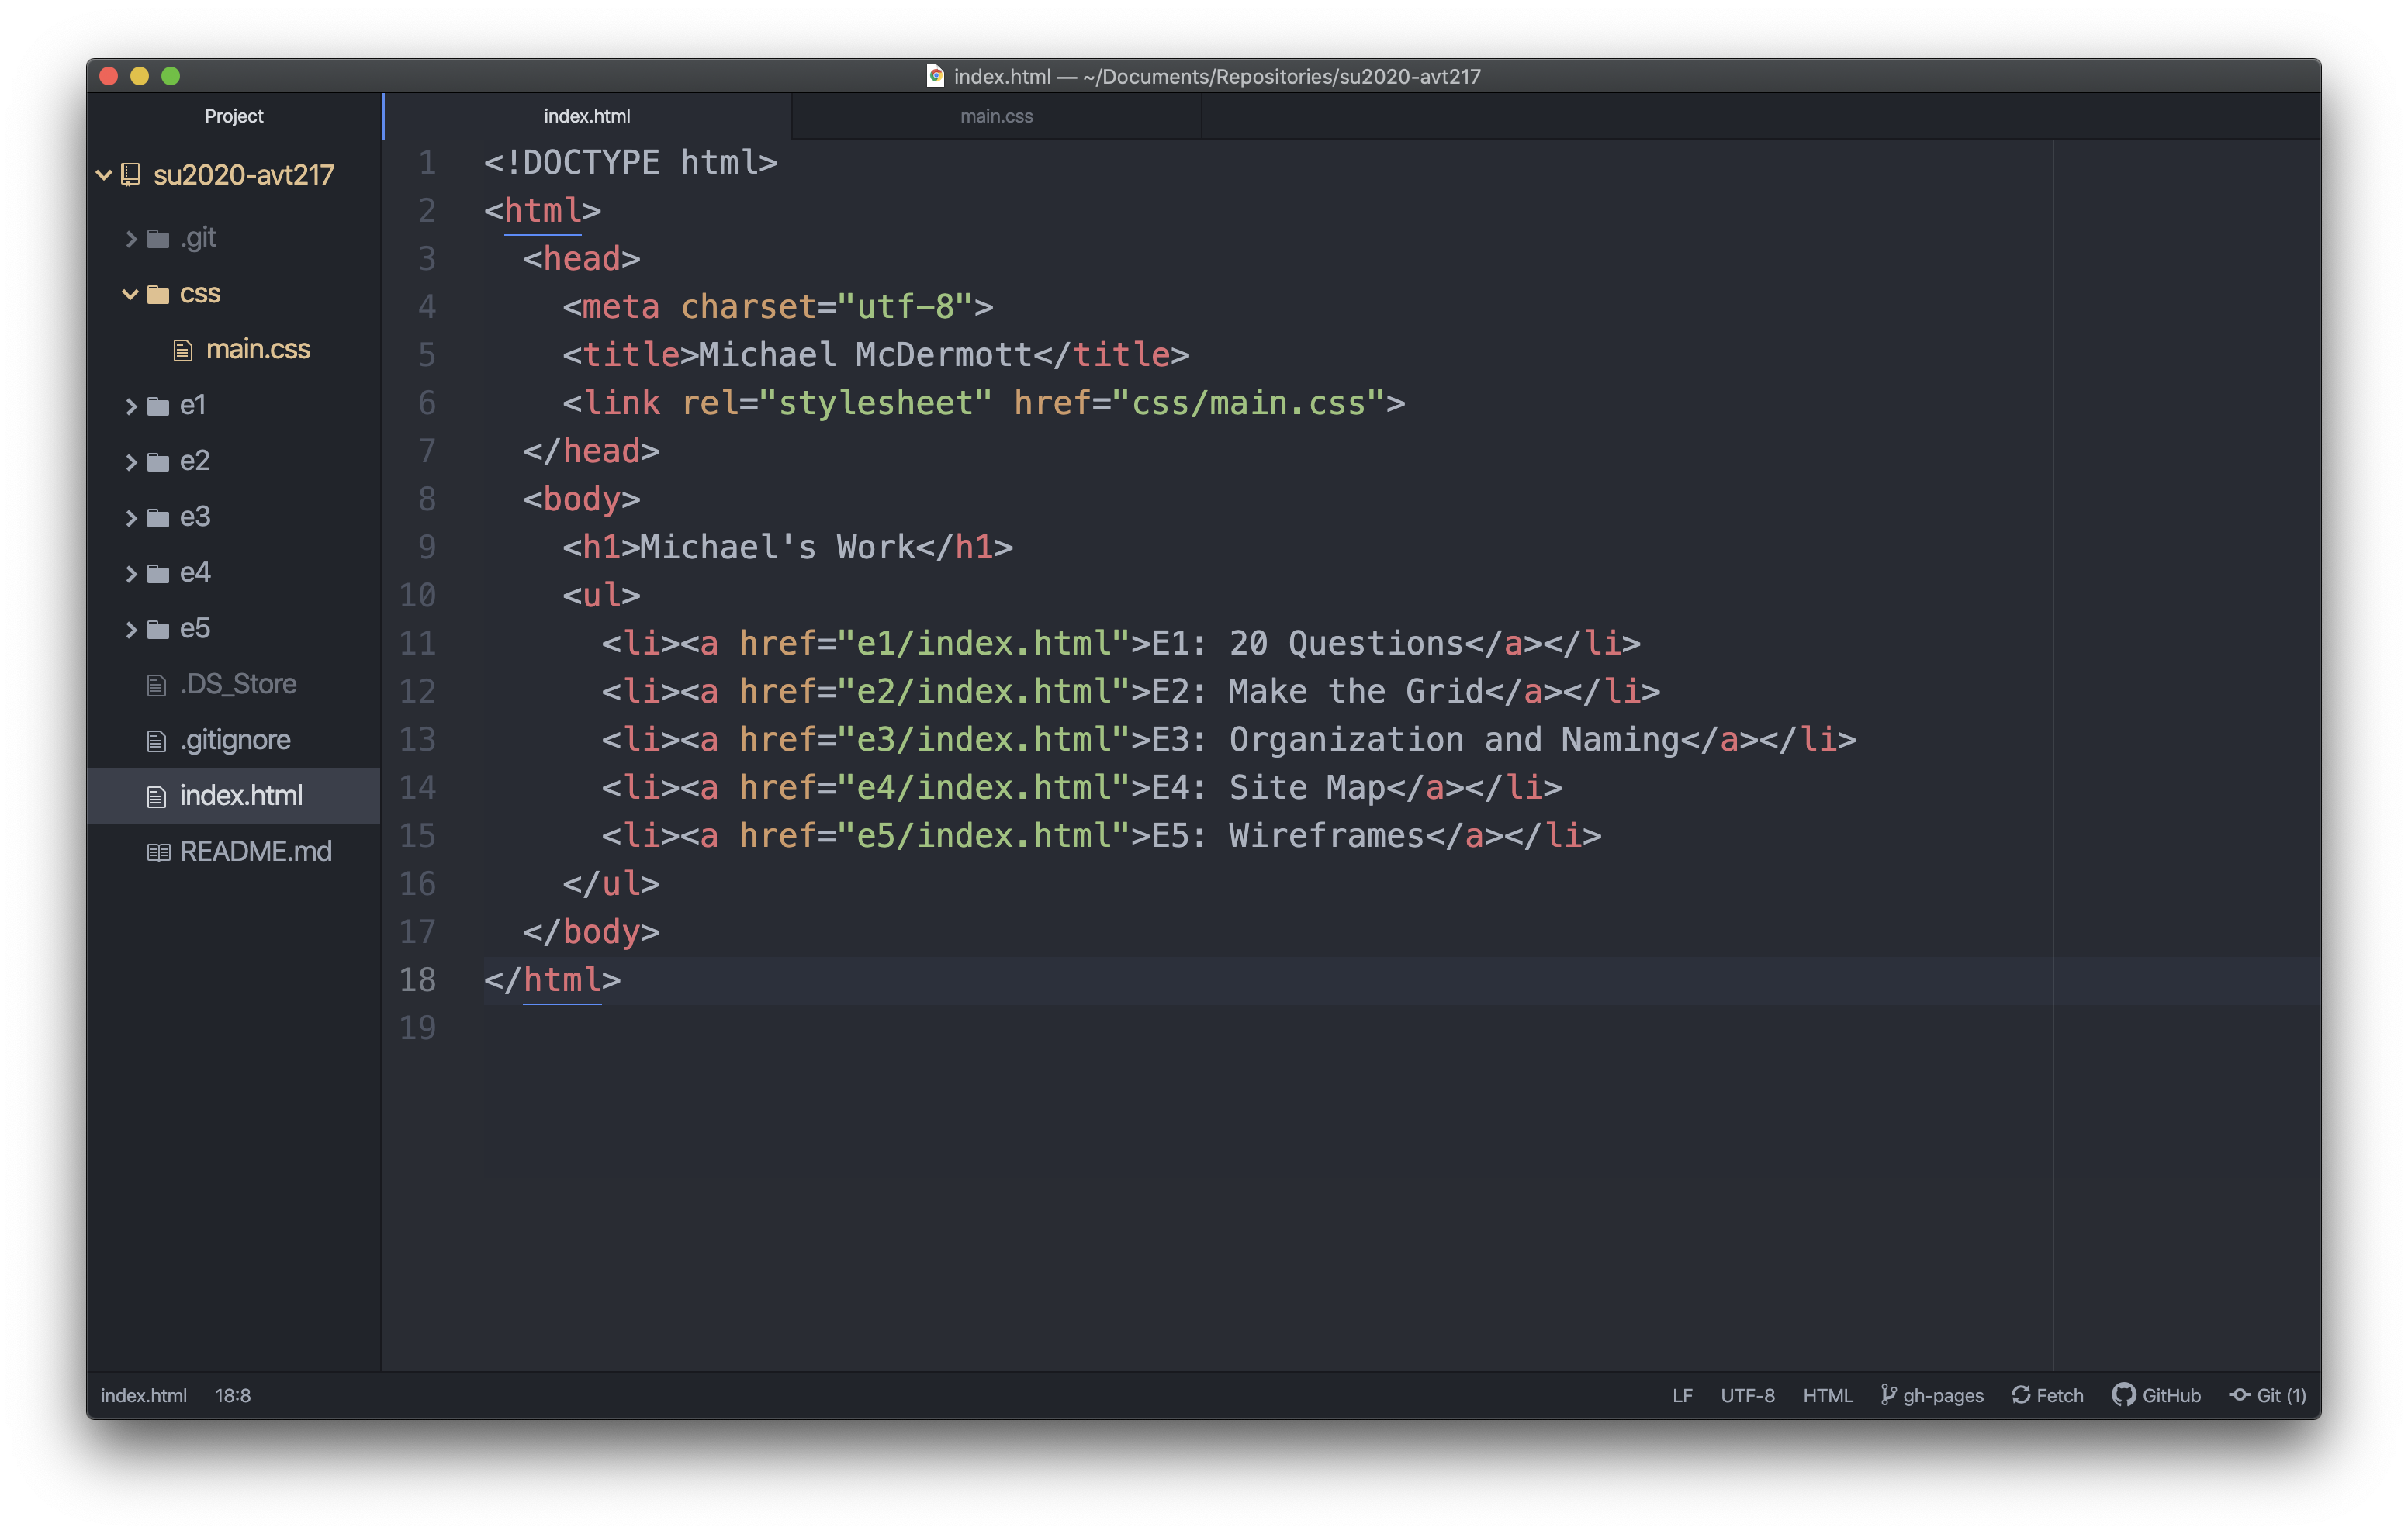Screen dimensions: 2408x1534
Task: Click the README.md book icon
Action: pyautogui.click(x=158, y=852)
